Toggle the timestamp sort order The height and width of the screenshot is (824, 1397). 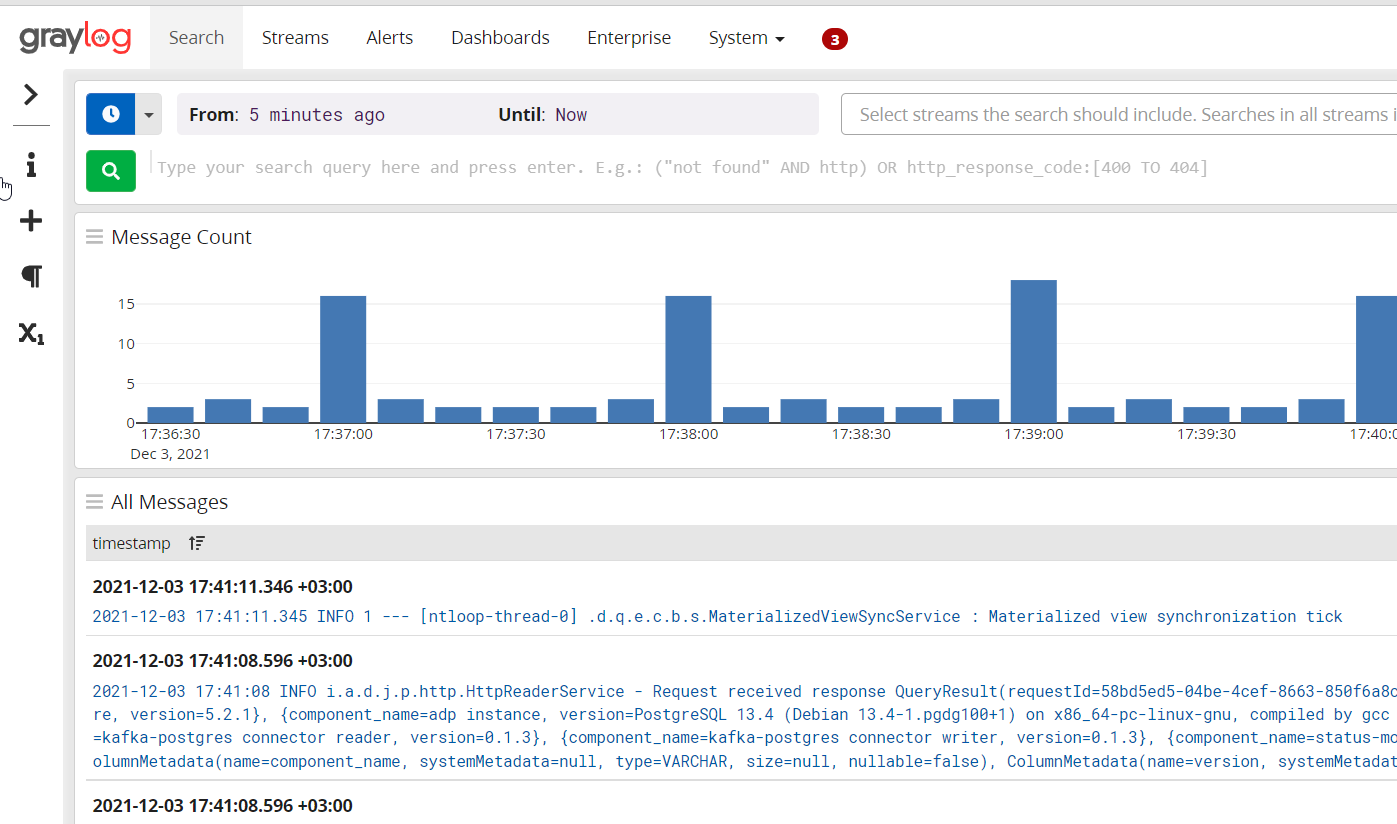point(196,543)
